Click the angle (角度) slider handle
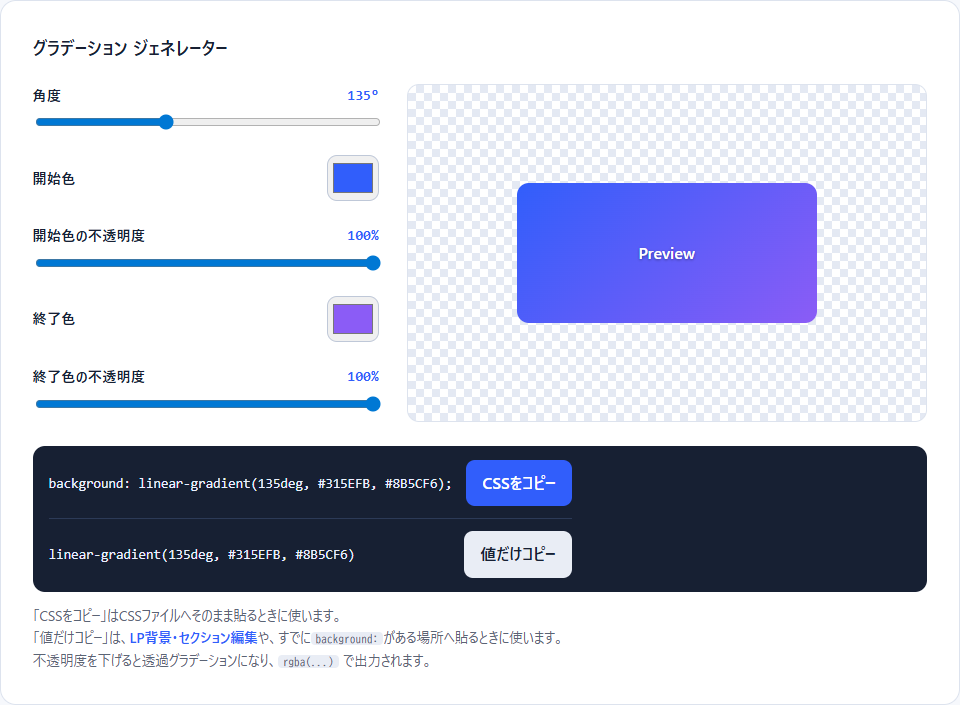This screenshot has height=705, width=960. pyautogui.click(x=166, y=122)
